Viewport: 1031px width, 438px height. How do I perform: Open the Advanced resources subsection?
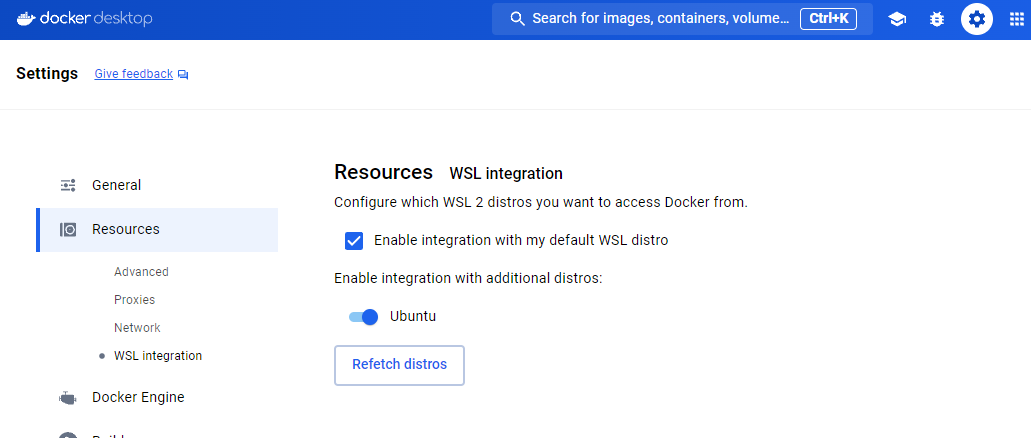(141, 272)
